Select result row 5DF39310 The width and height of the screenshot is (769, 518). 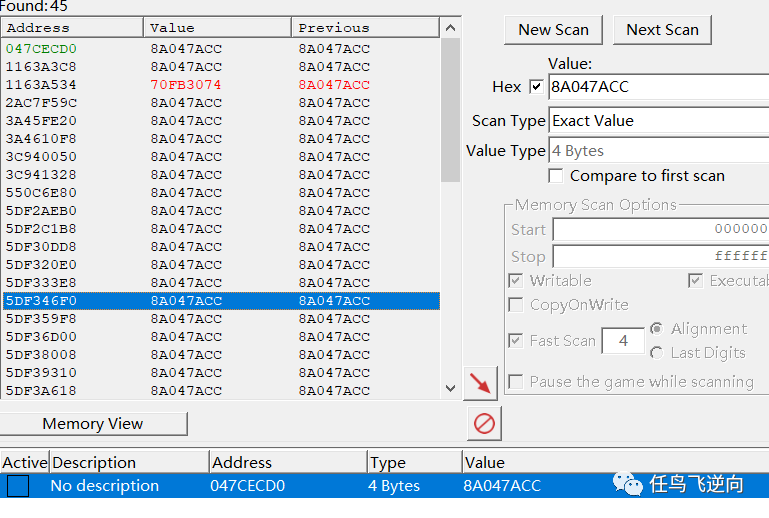tap(221, 372)
